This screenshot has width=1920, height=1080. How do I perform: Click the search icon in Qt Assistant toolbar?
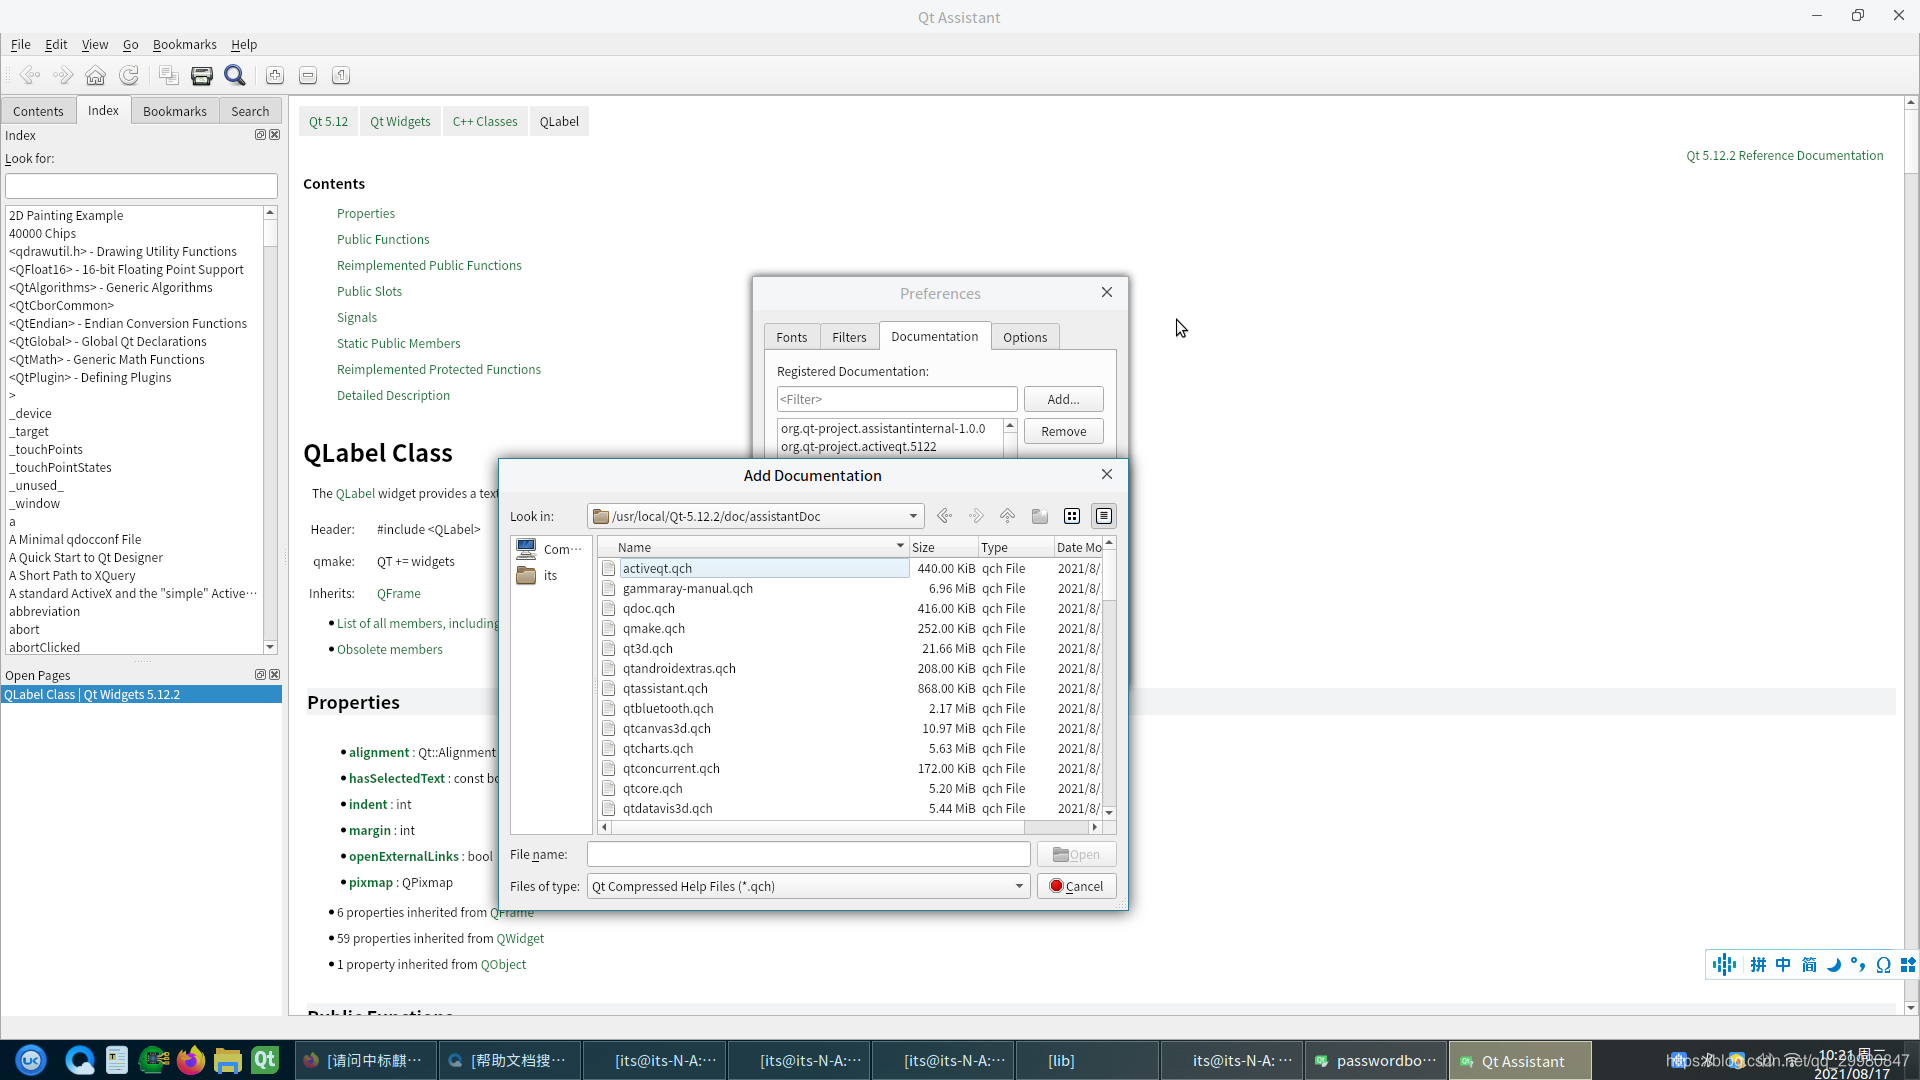coord(235,75)
